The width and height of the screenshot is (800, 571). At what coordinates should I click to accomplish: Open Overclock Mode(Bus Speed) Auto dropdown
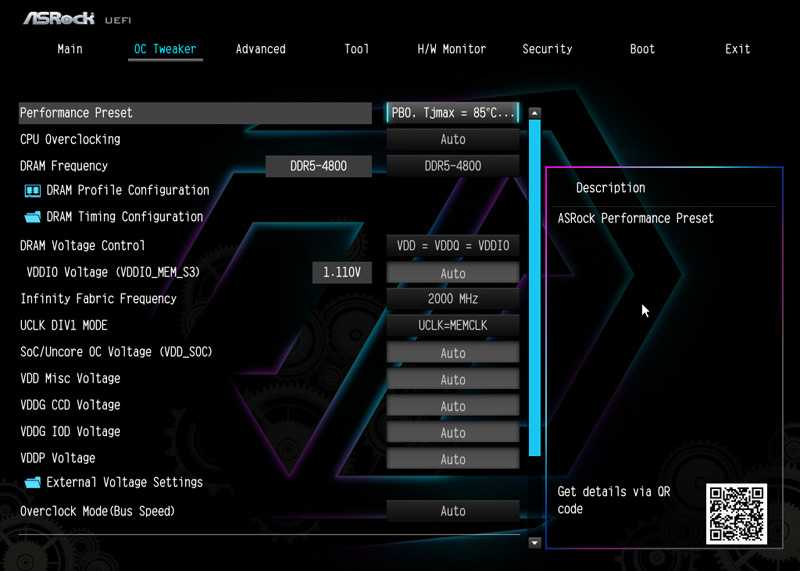tap(453, 511)
